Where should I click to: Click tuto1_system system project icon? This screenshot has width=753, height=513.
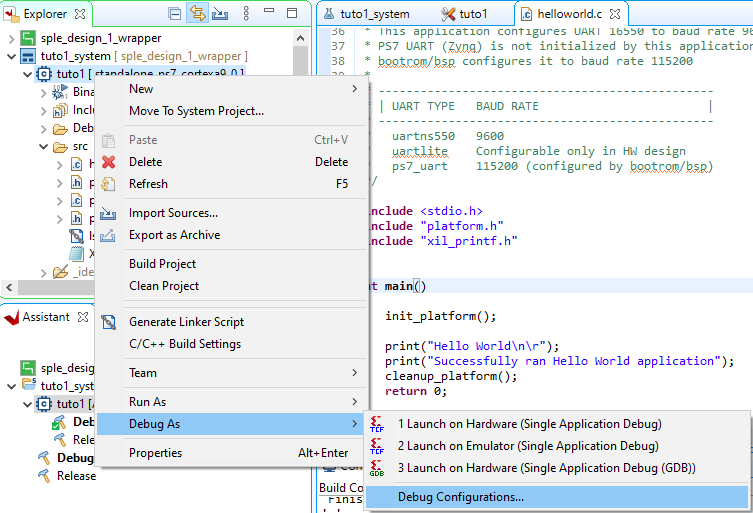[28, 56]
